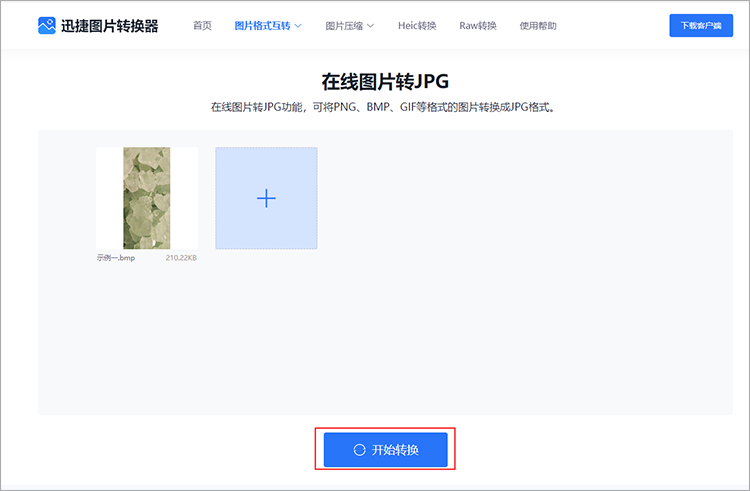Viewport: 750px width, 491px height.
Task: Expand the 图片格式互转 dropdown chevron
Action: click(x=298, y=26)
